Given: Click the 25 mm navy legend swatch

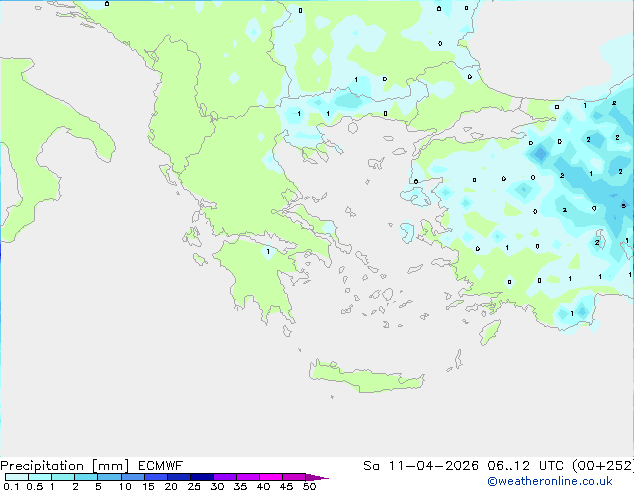Looking at the screenshot, I should pyautogui.click(x=201, y=477).
